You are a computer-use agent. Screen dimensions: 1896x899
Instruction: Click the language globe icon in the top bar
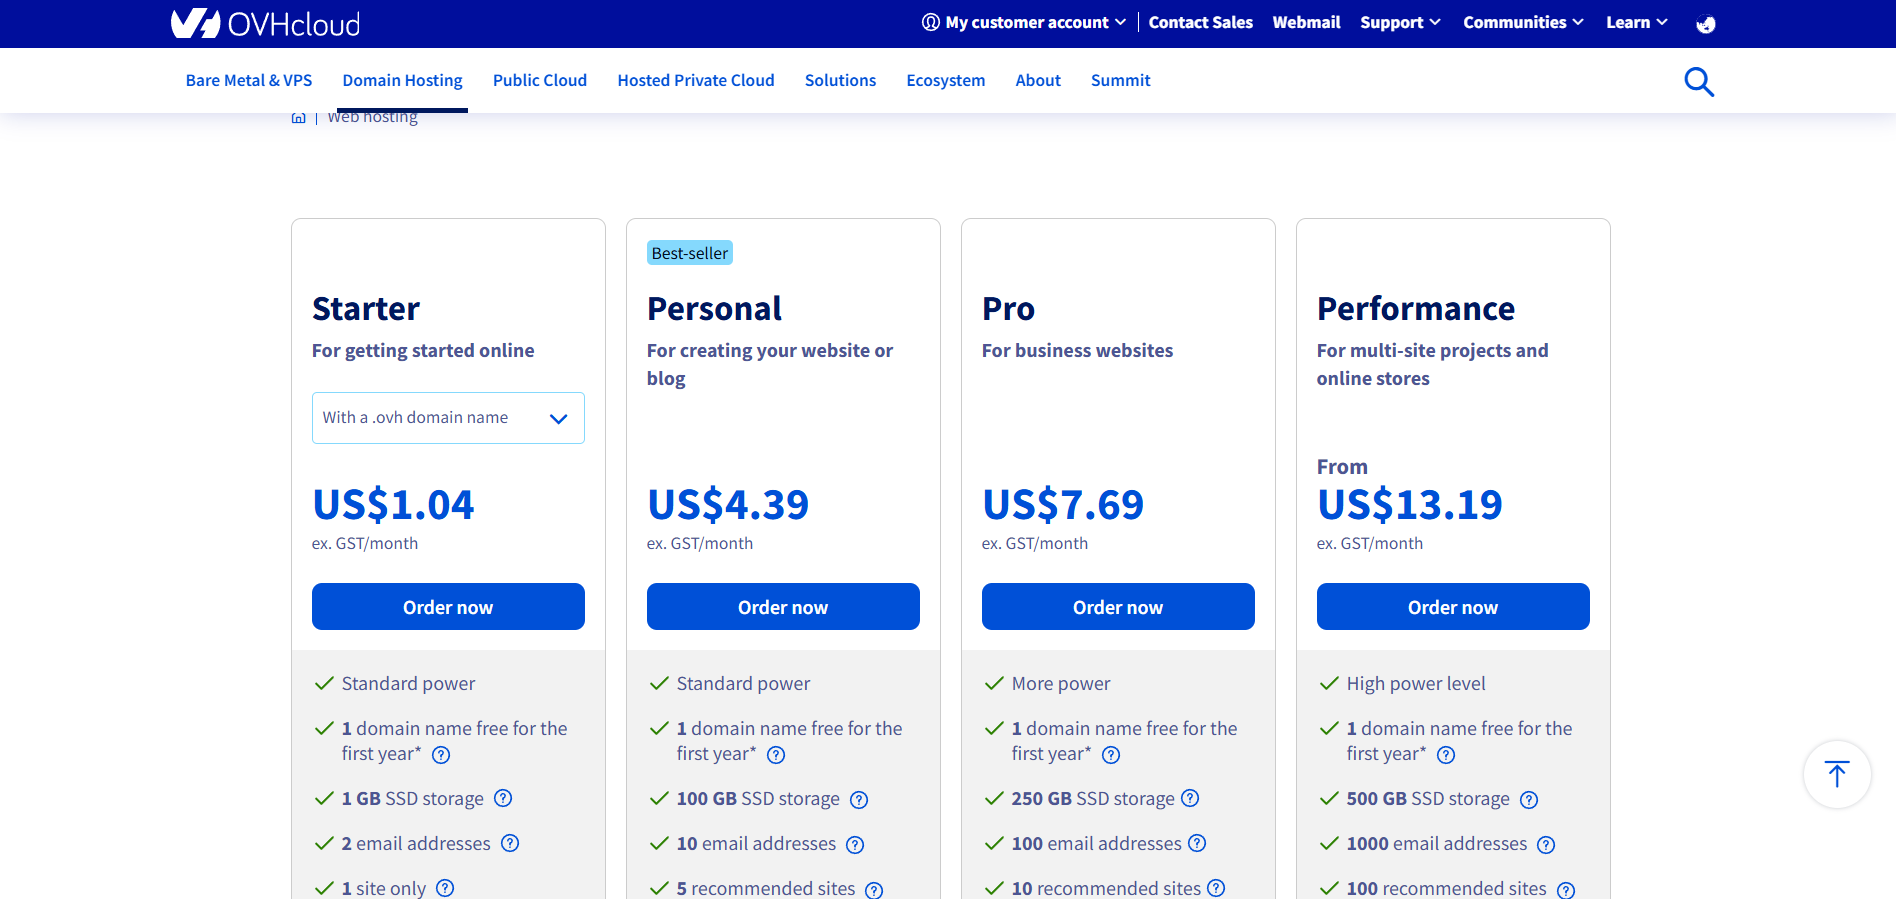[x=1706, y=24]
